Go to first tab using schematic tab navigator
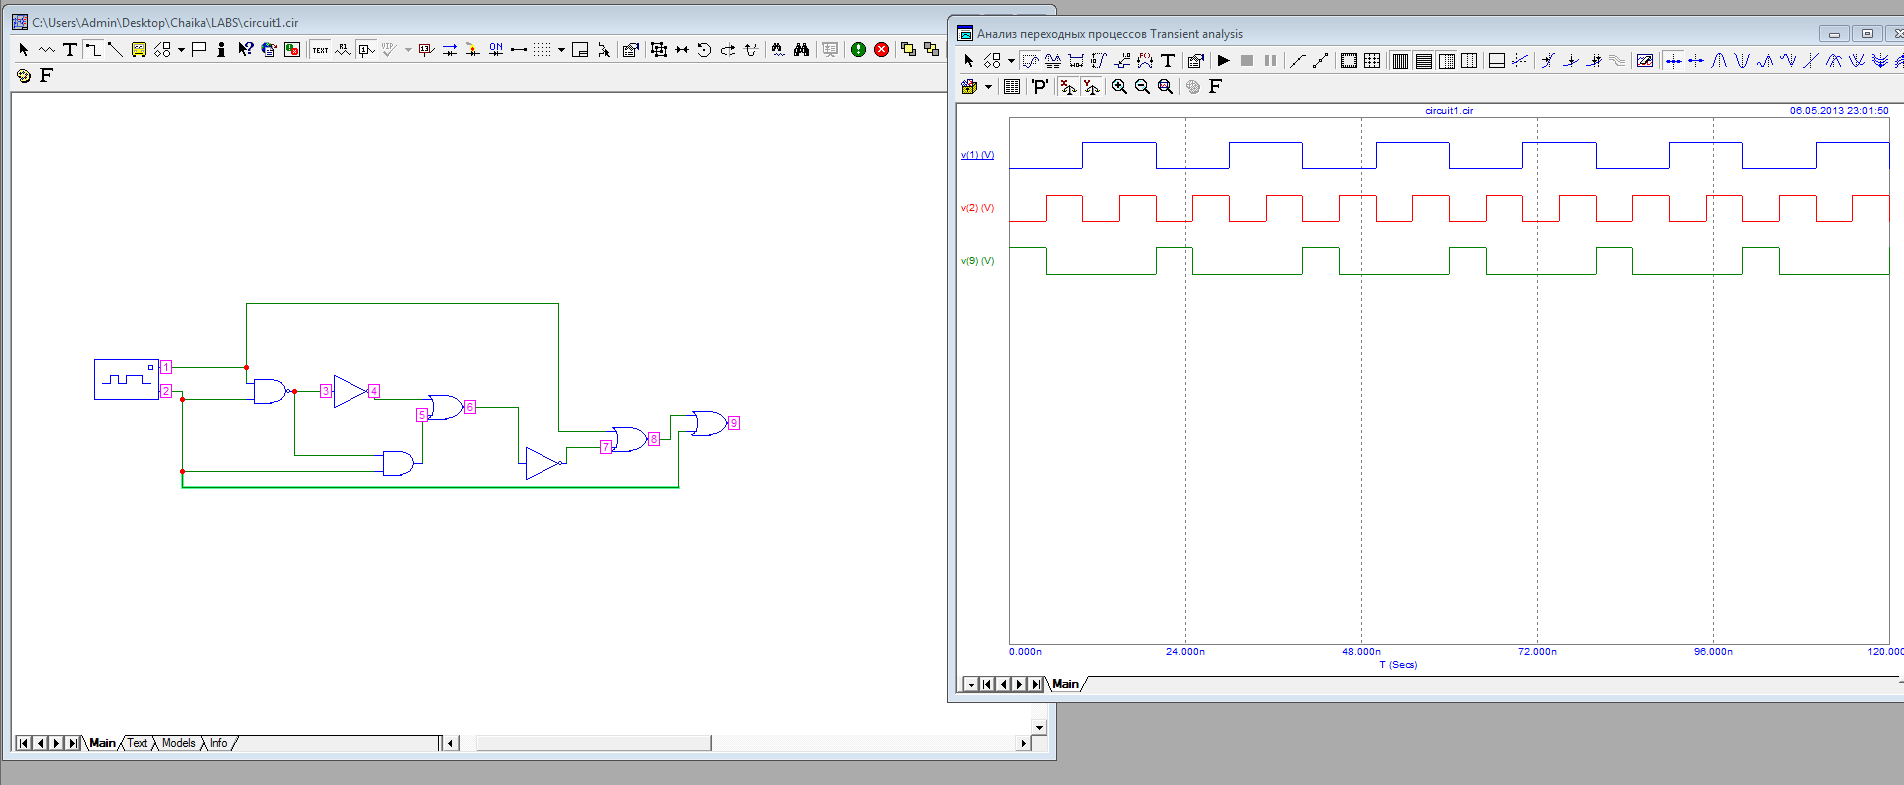The width and height of the screenshot is (1904, 785). (24, 743)
